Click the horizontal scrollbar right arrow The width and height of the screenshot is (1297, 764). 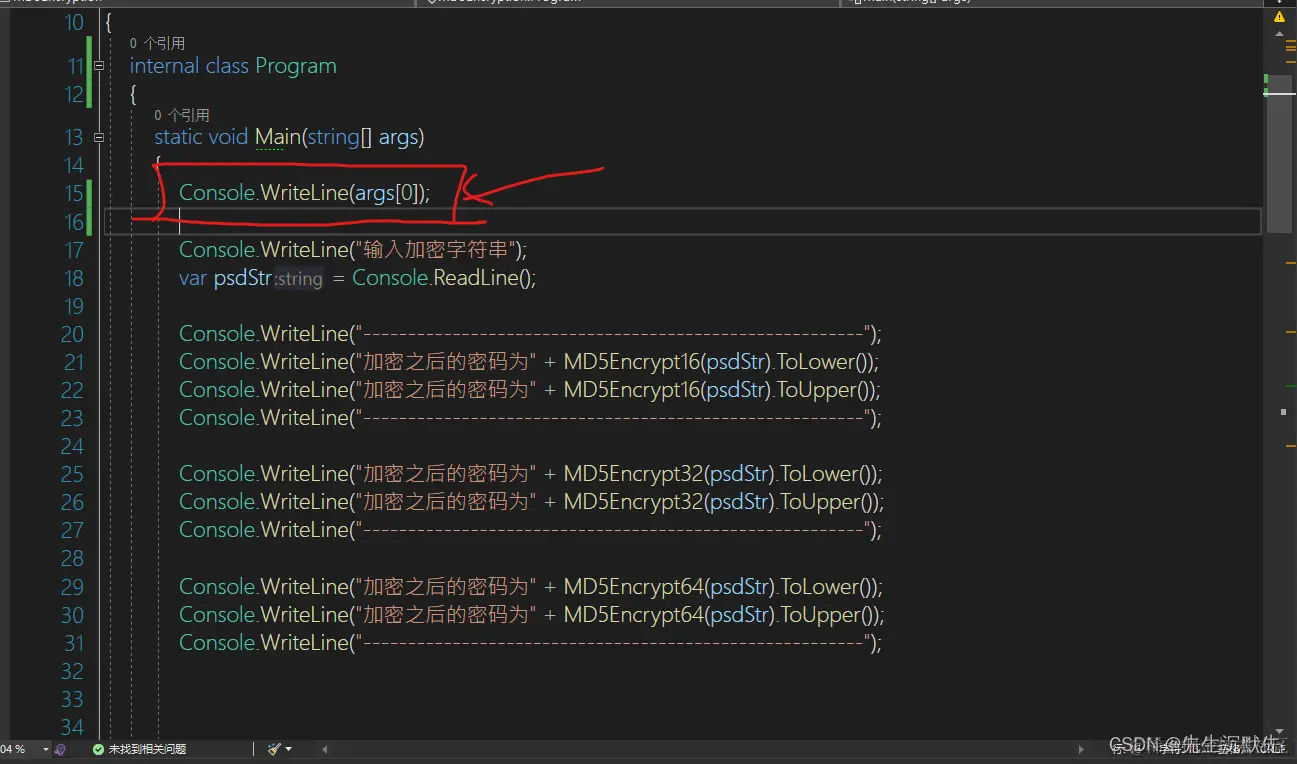pos(1081,749)
